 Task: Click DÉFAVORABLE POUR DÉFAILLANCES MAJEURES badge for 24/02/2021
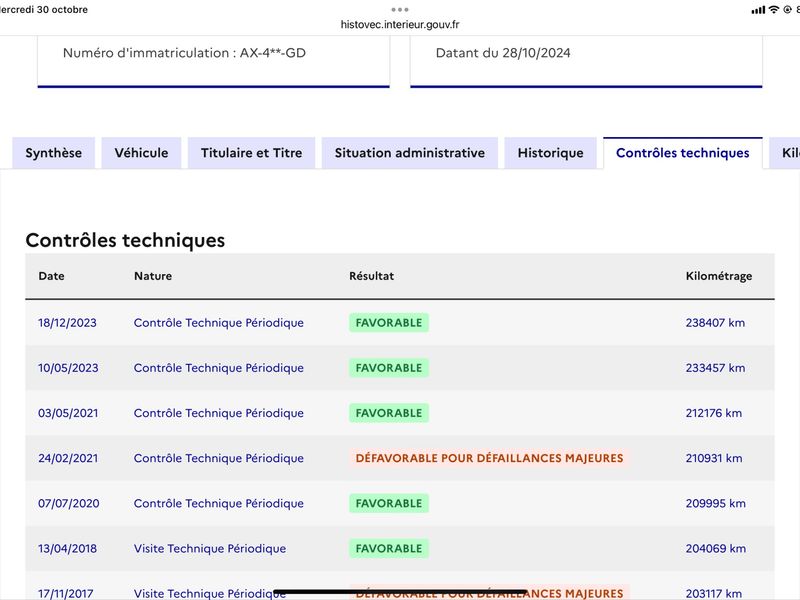(489, 458)
